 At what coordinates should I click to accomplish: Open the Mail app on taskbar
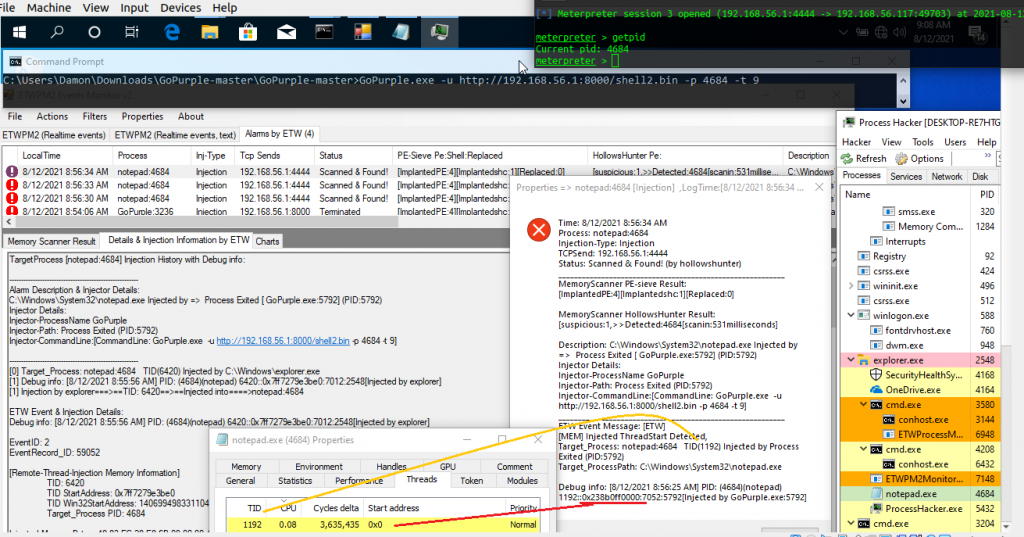[x=286, y=32]
